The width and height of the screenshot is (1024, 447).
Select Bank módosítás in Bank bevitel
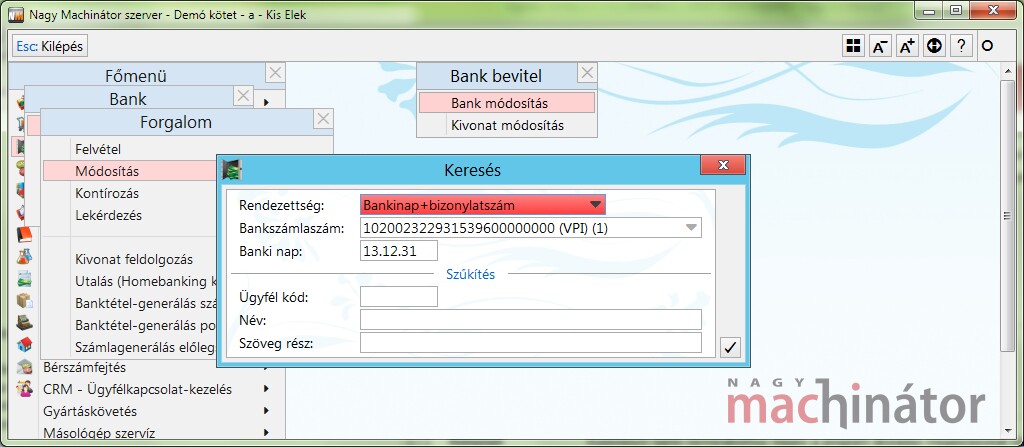507,103
